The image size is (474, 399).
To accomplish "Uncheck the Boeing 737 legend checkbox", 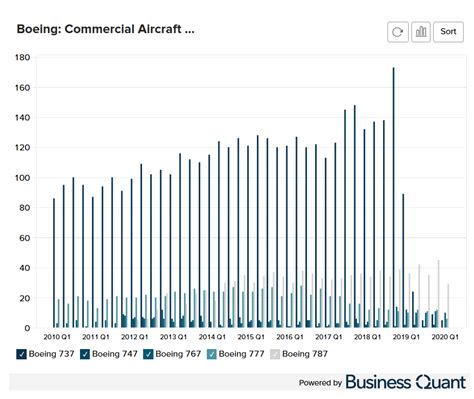I will pos(21,354).
